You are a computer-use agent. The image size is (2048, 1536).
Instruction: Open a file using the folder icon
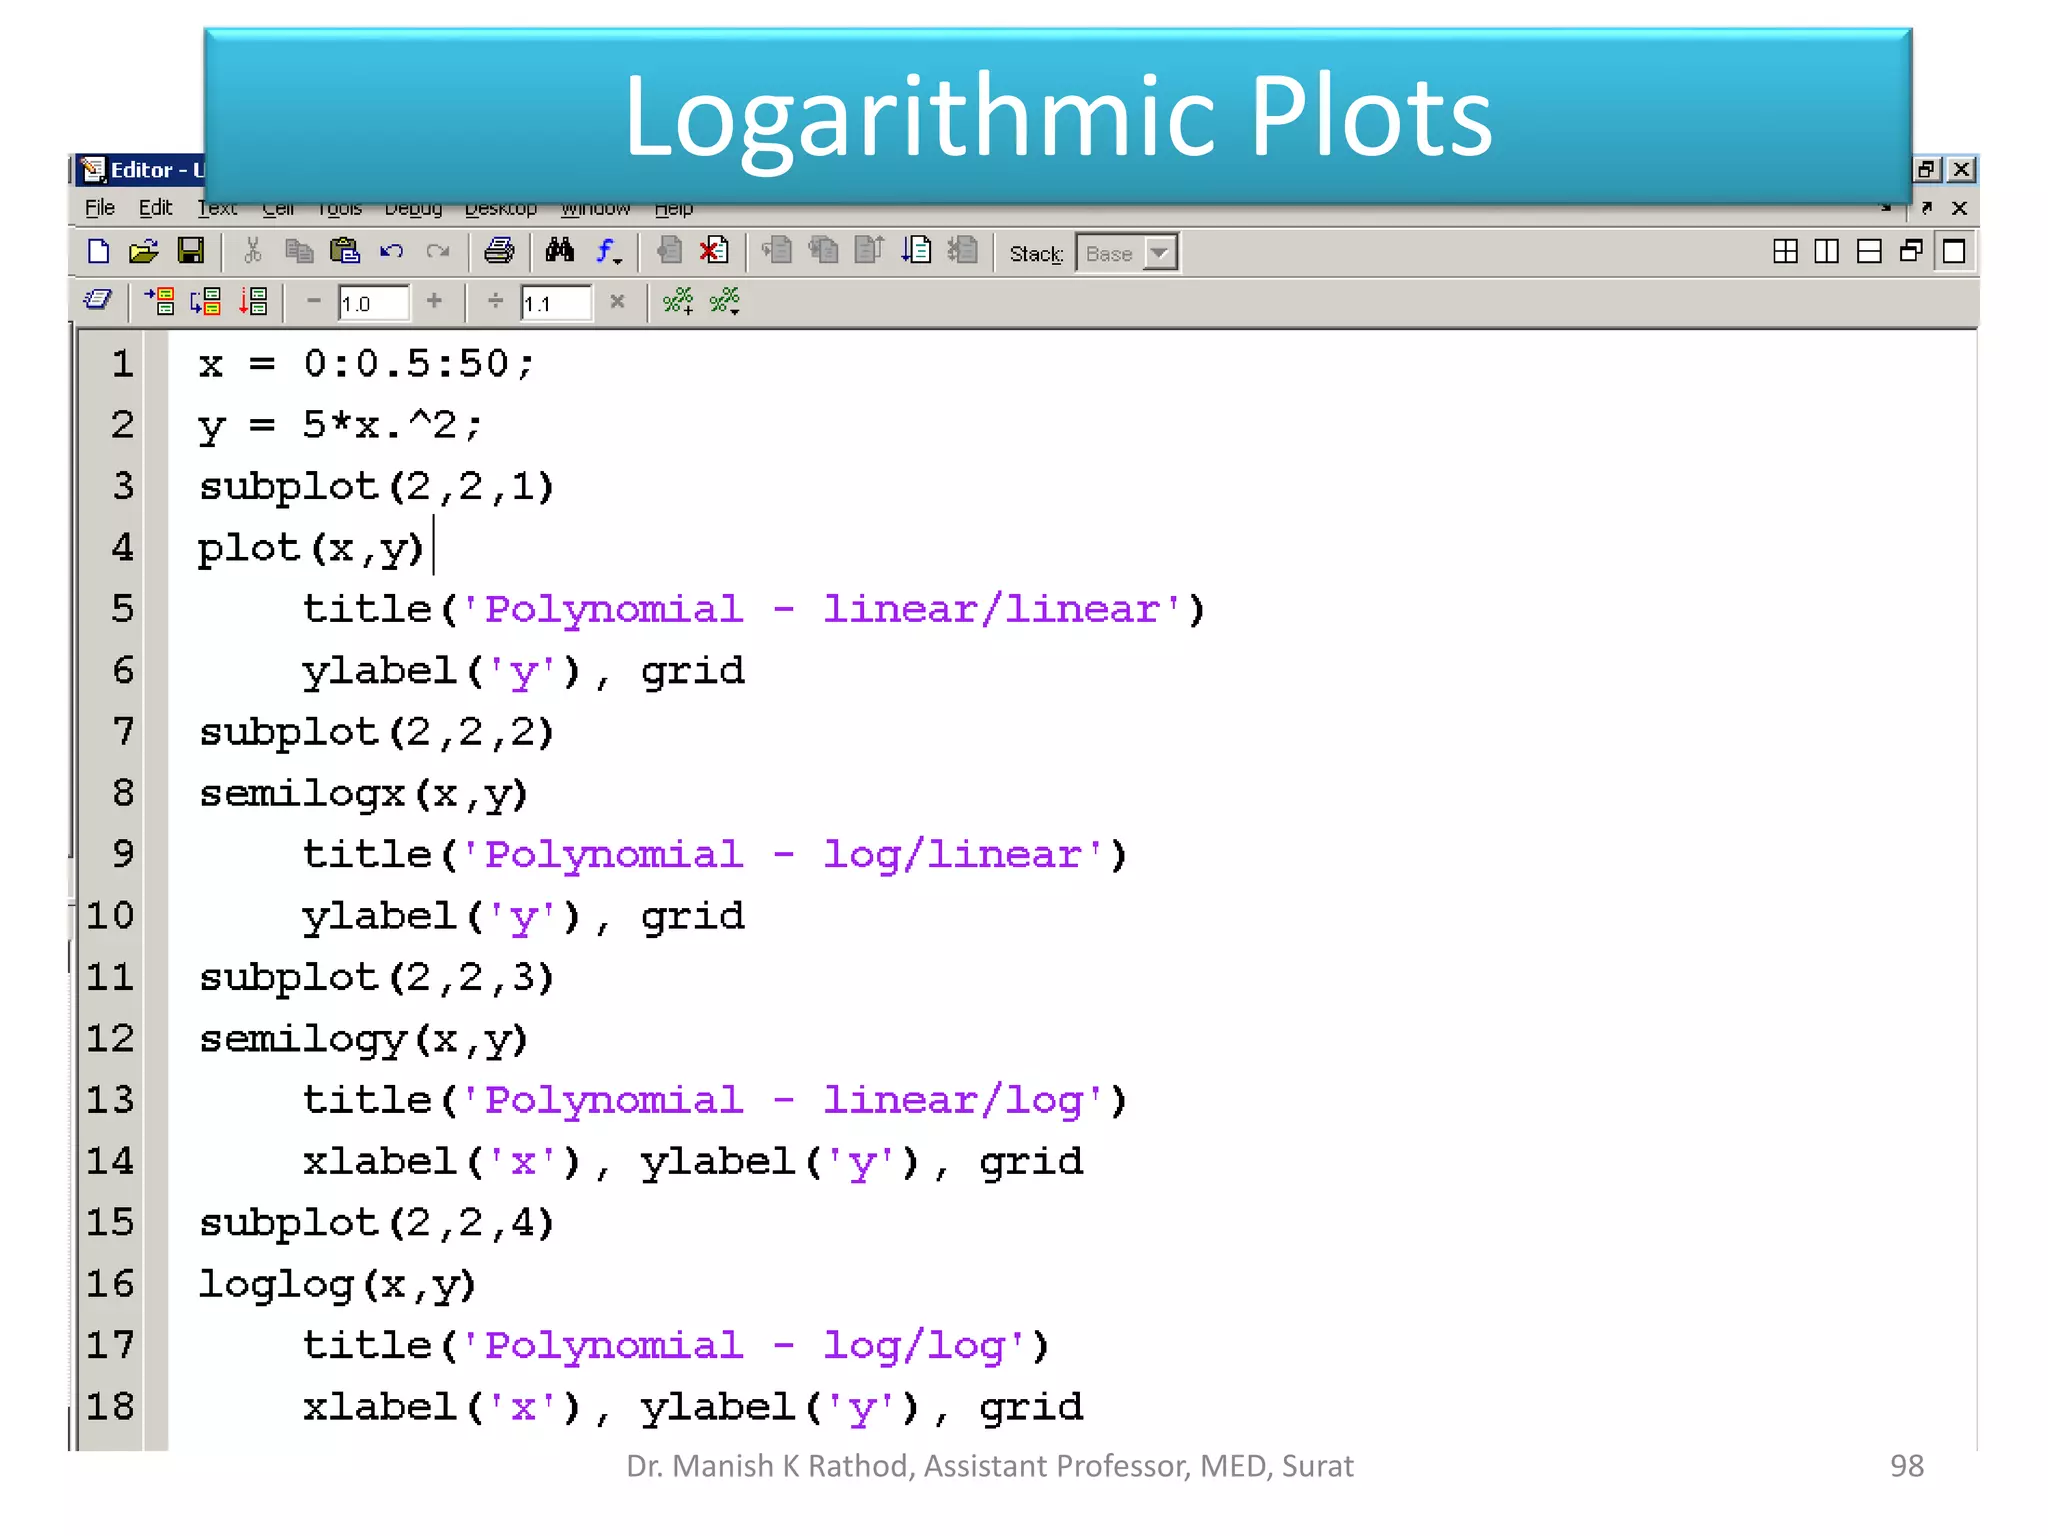click(x=144, y=252)
